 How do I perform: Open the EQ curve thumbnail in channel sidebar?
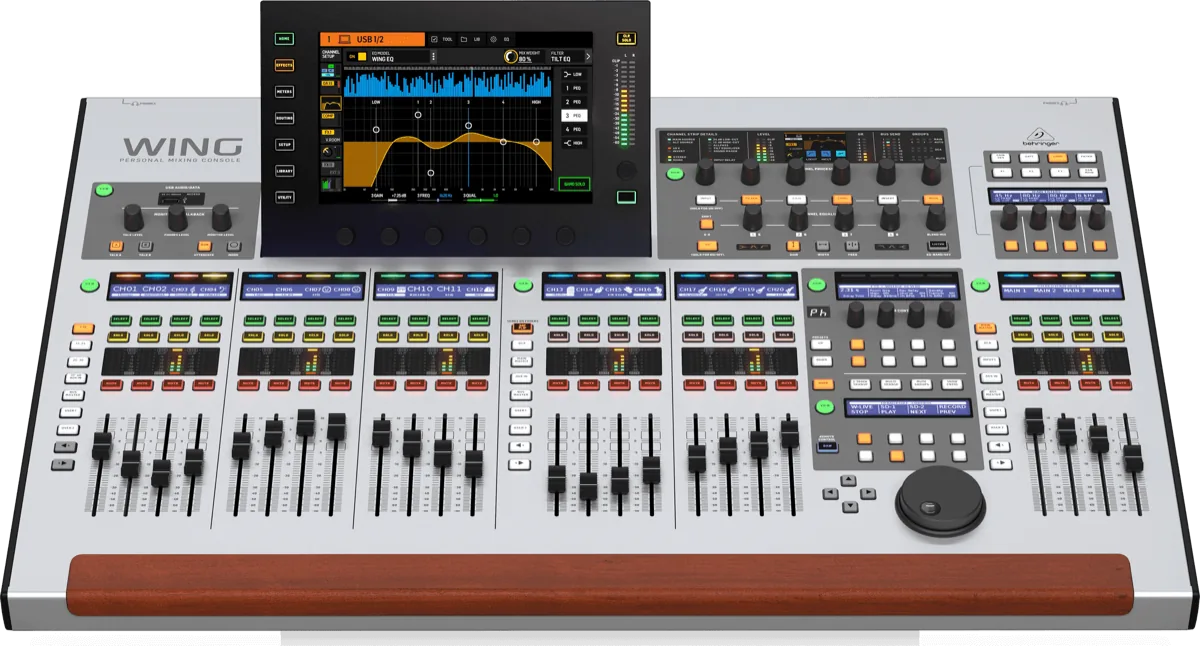pyautogui.click(x=331, y=103)
